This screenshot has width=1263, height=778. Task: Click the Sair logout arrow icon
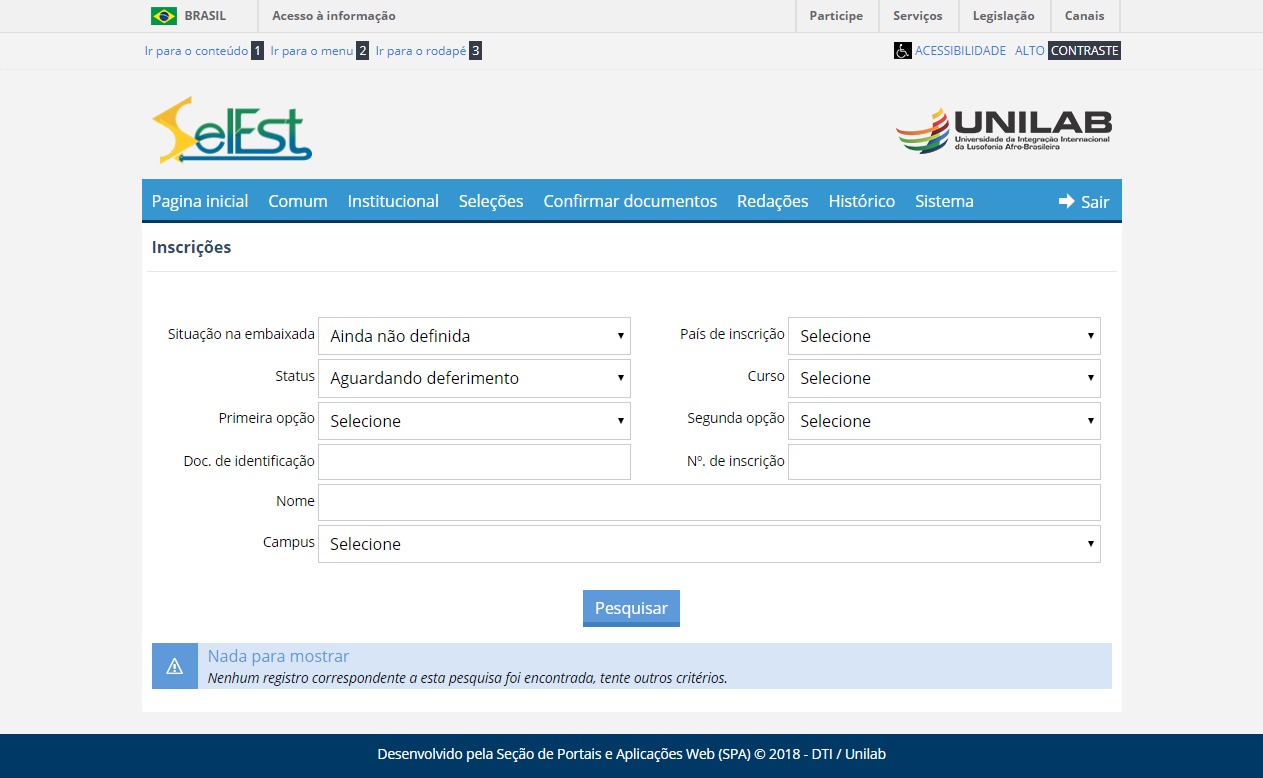coord(1066,201)
